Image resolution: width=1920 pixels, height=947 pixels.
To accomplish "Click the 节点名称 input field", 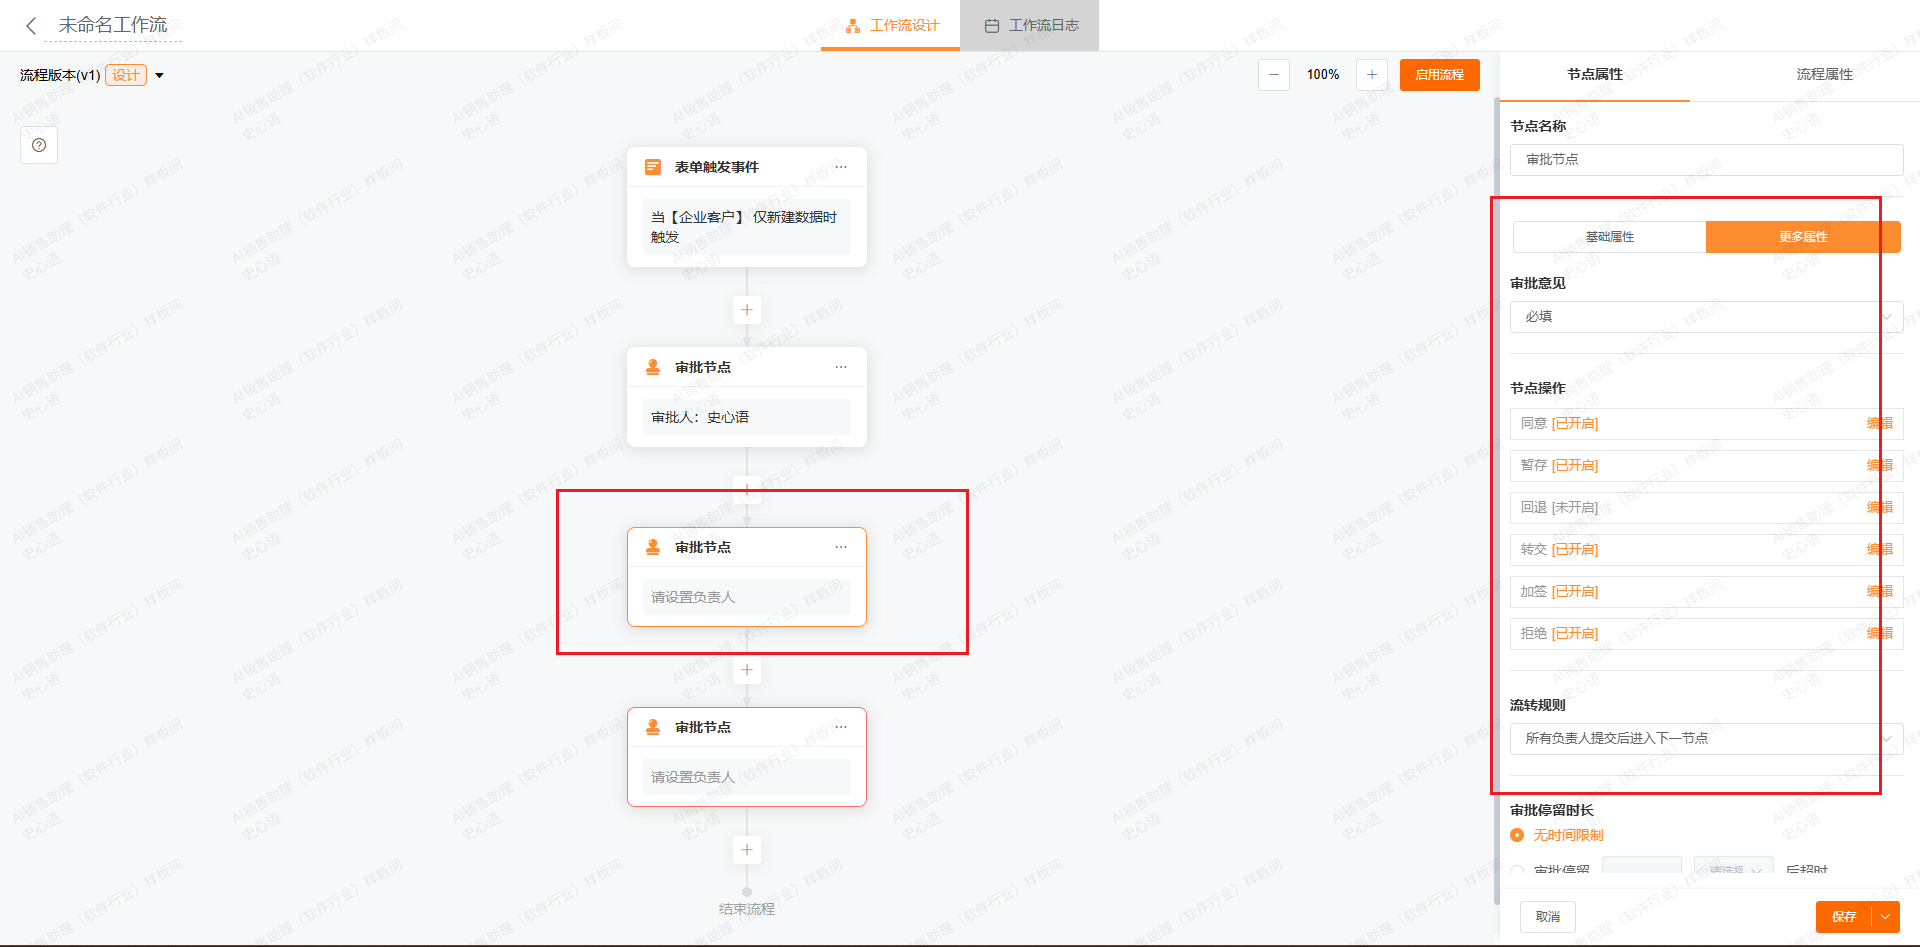I will (1705, 160).
